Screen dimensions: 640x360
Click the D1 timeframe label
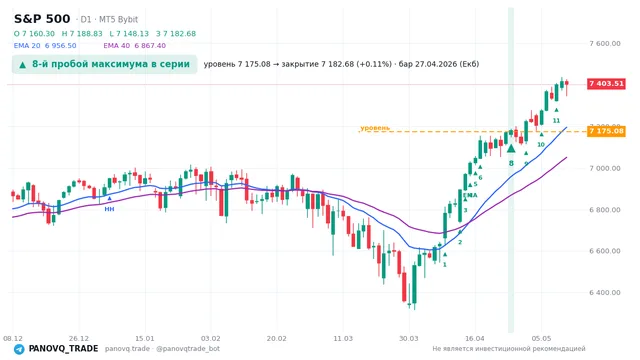click(85, 19)
